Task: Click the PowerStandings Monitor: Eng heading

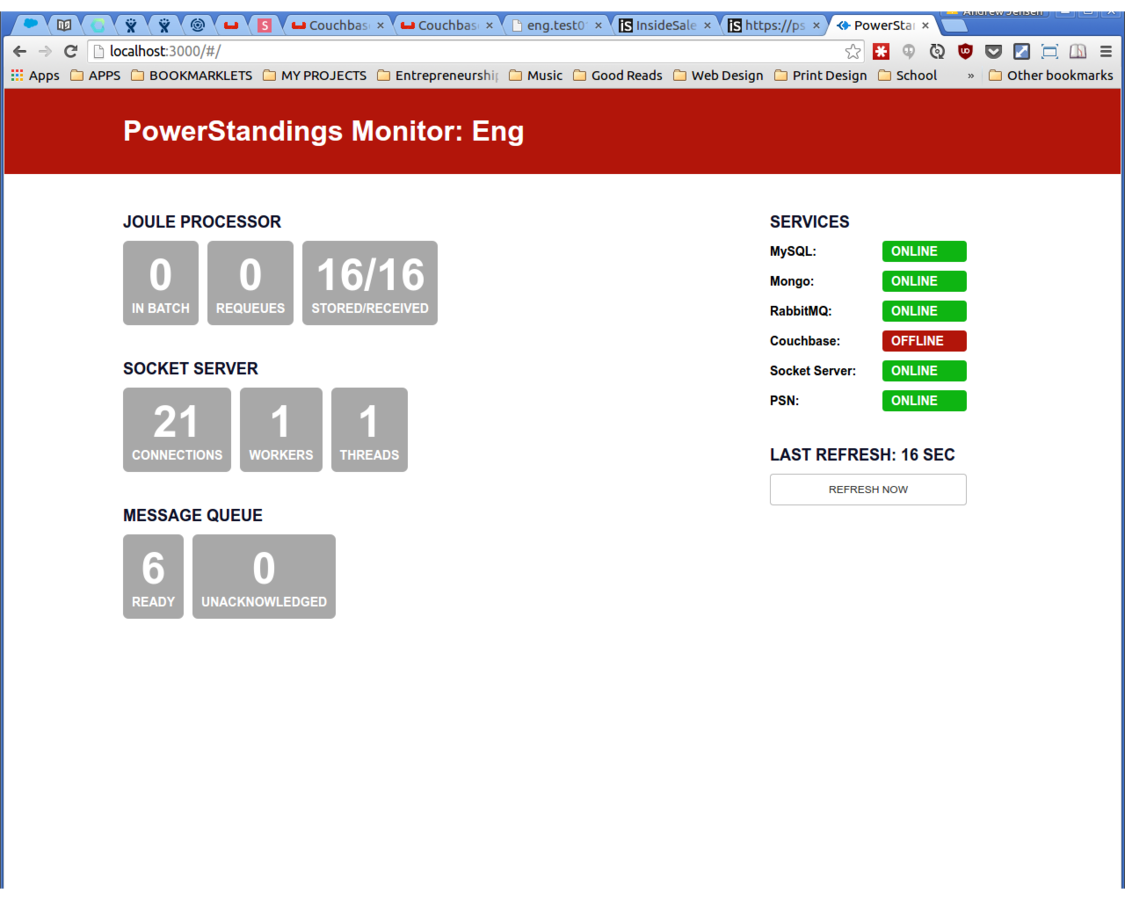Action: [x=324, y=131]
